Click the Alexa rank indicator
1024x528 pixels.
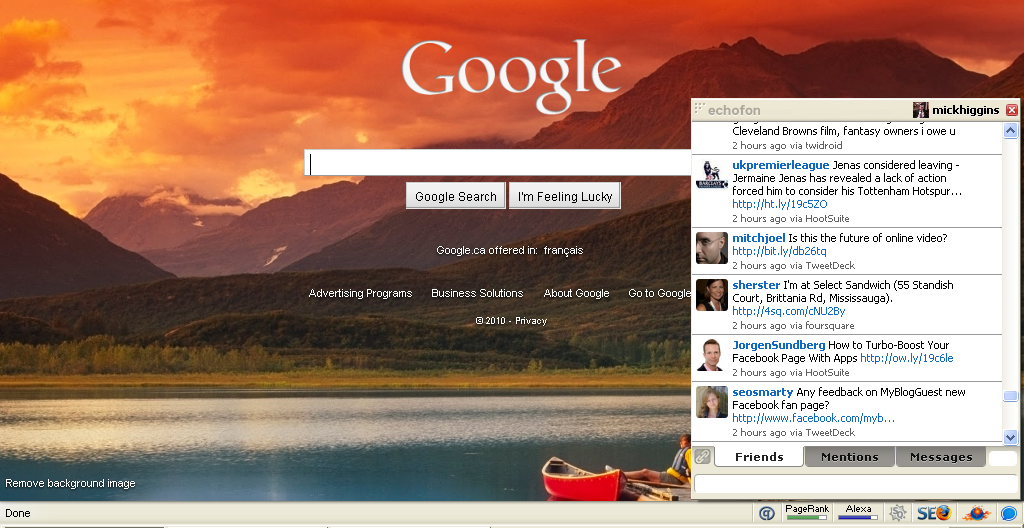click(858, 513)
